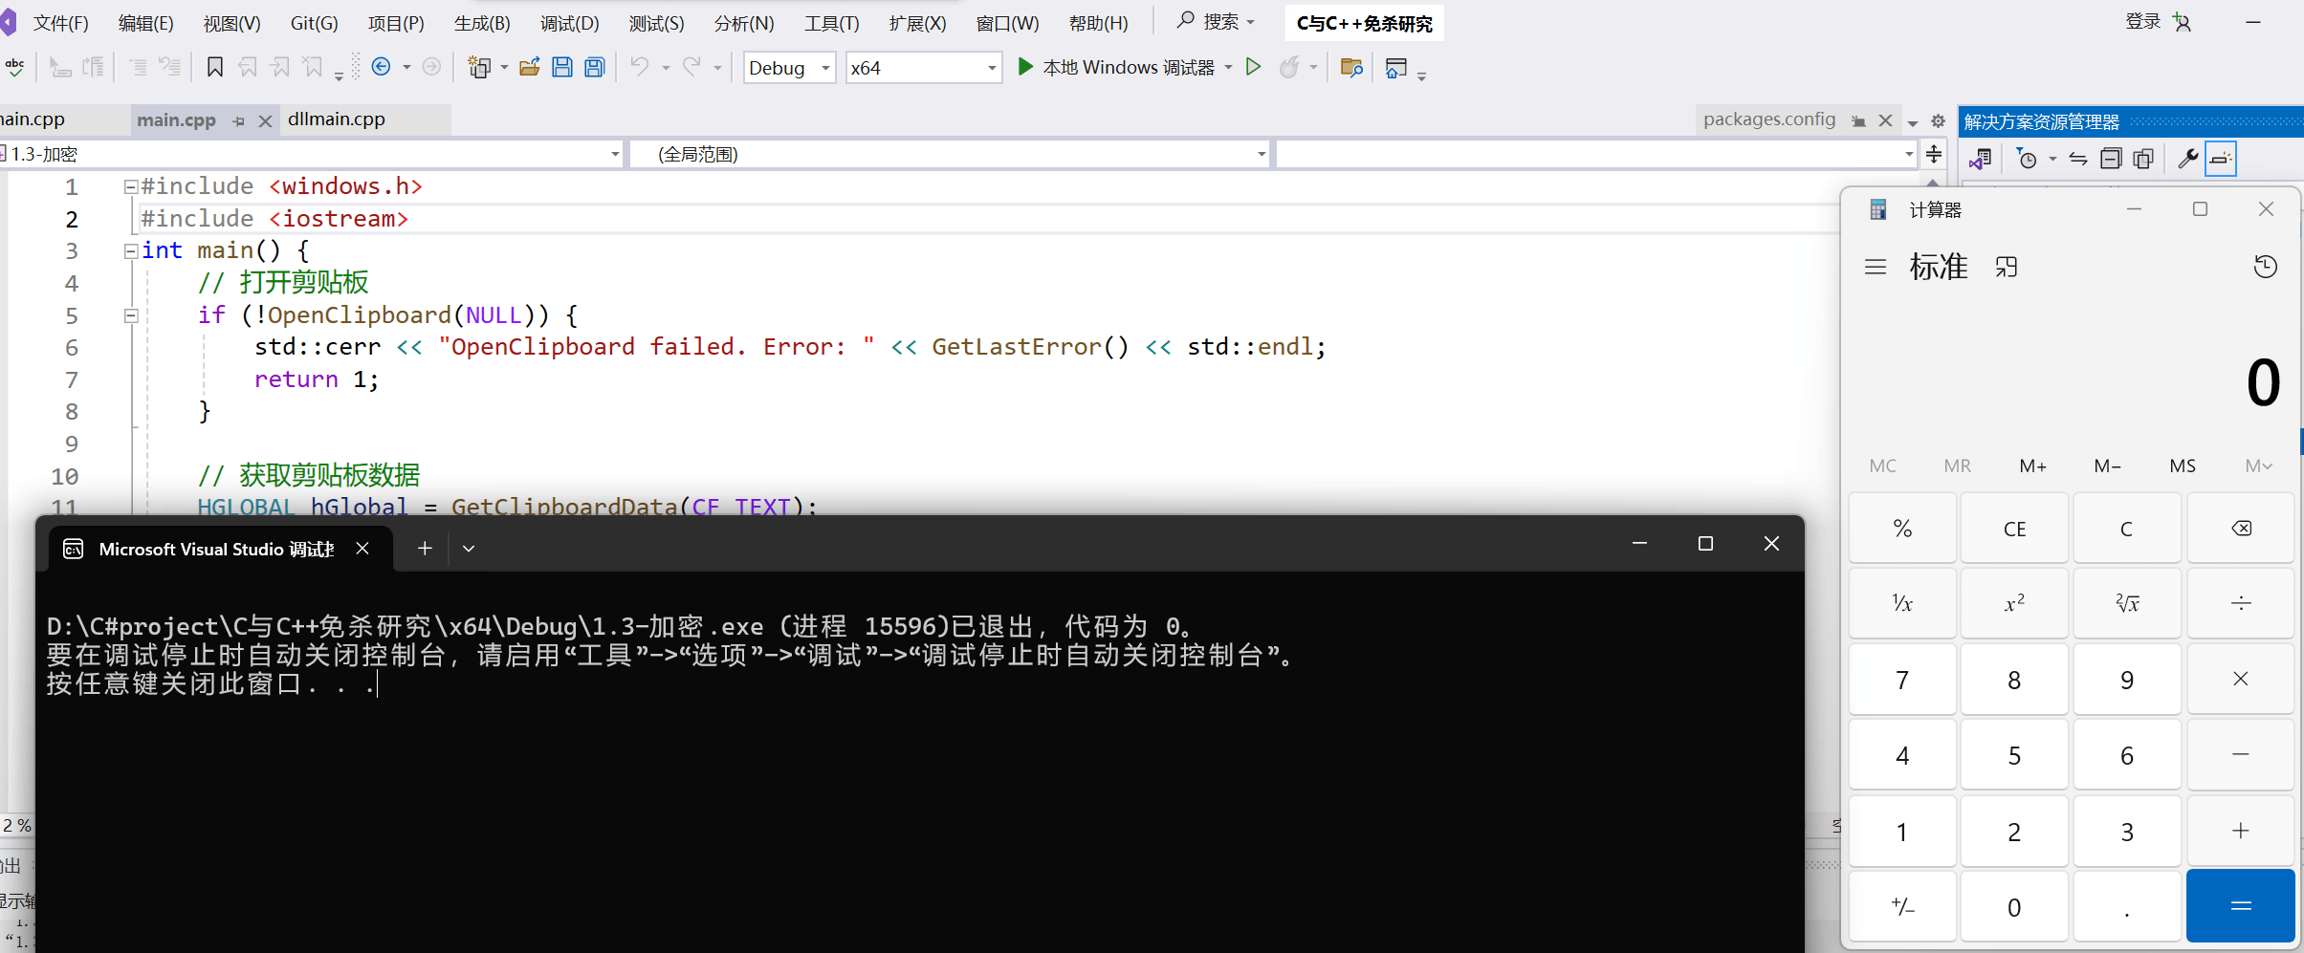
Task: Toggle pin on main.cpp tab
Action: [239, 121]
